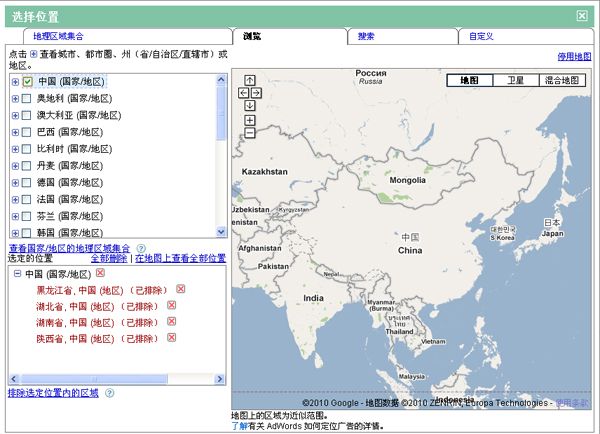Pan the map down with the arrow
The height and width of the screenshot is (434, 600).
(x=249, y=105)
